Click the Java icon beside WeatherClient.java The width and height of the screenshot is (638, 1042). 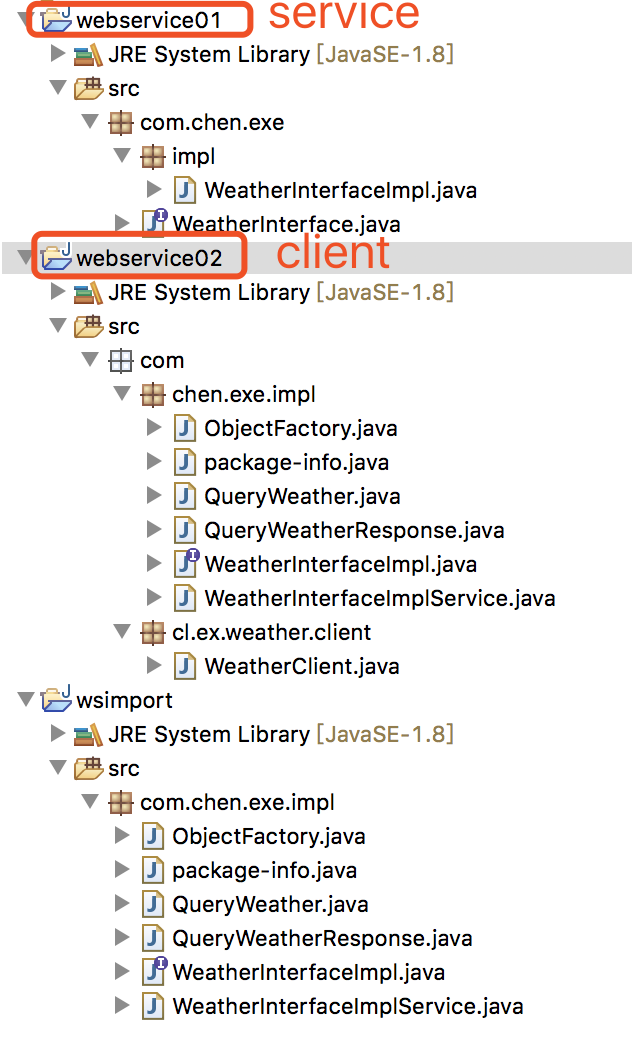point(184,666)
